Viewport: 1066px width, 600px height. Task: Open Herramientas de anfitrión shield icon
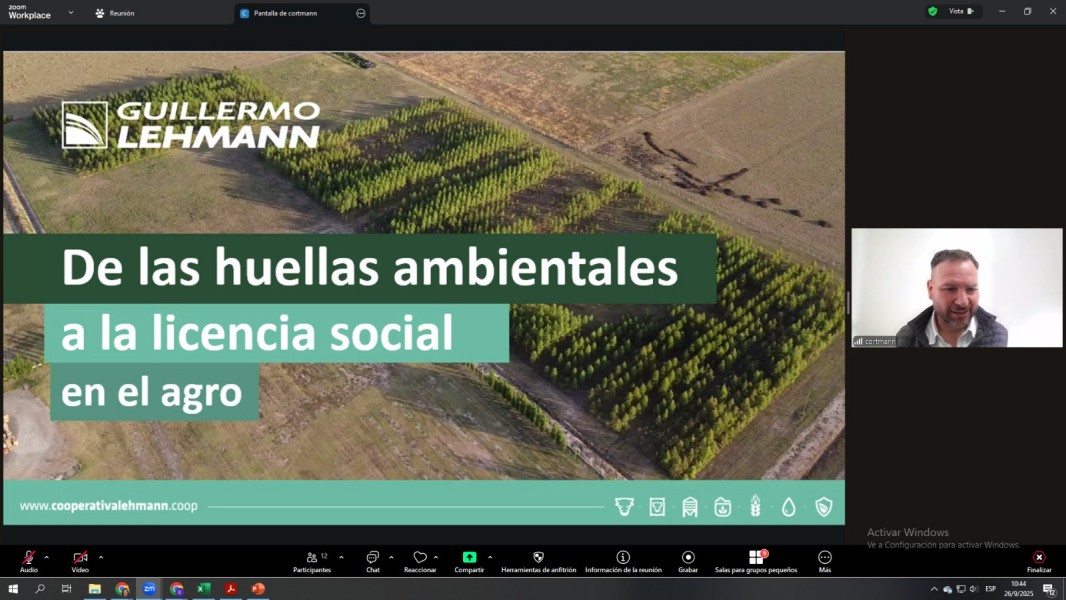538,558
